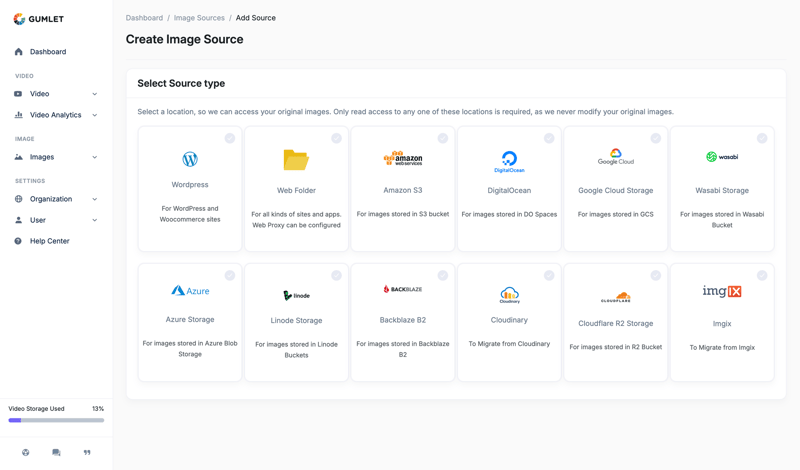Click the Wordpress logo icon
Screen dimensions: 800x470
coord(190,159)
